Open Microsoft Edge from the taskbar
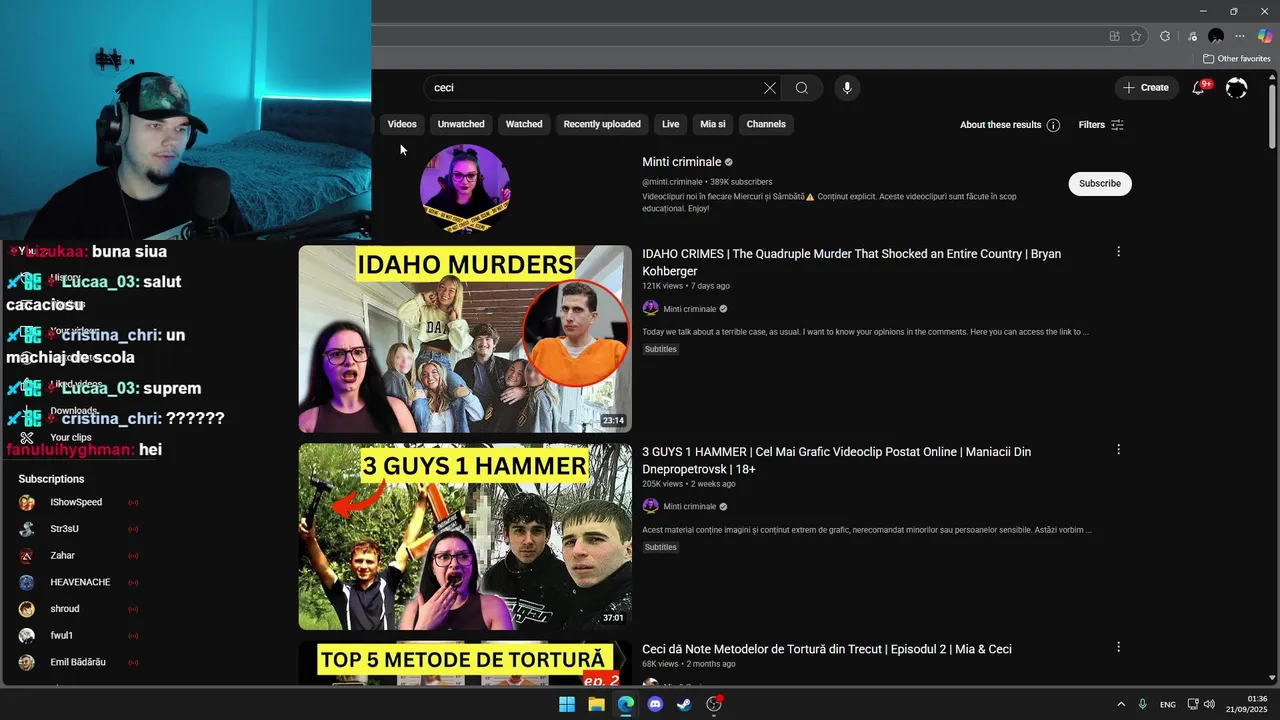 pos(626,704)
